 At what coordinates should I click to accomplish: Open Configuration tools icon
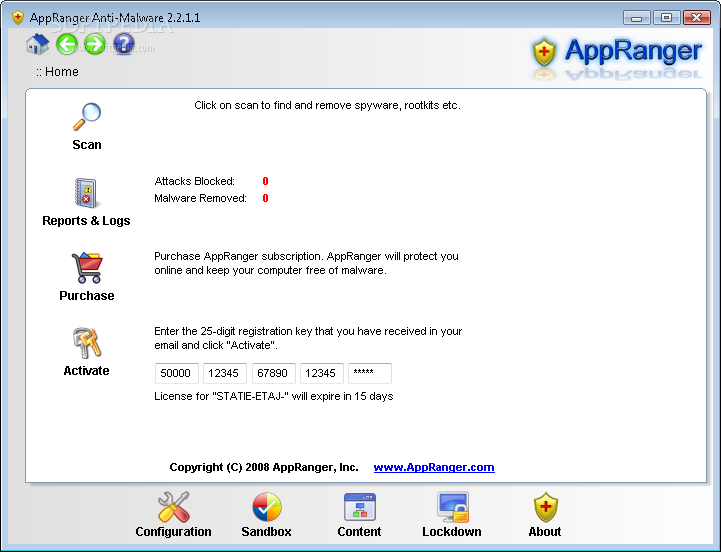(x=173, y=507)
